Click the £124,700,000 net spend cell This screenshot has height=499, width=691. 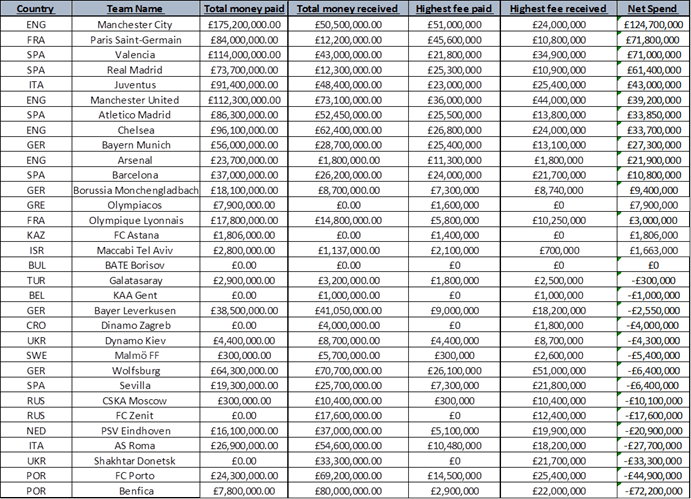653,24
